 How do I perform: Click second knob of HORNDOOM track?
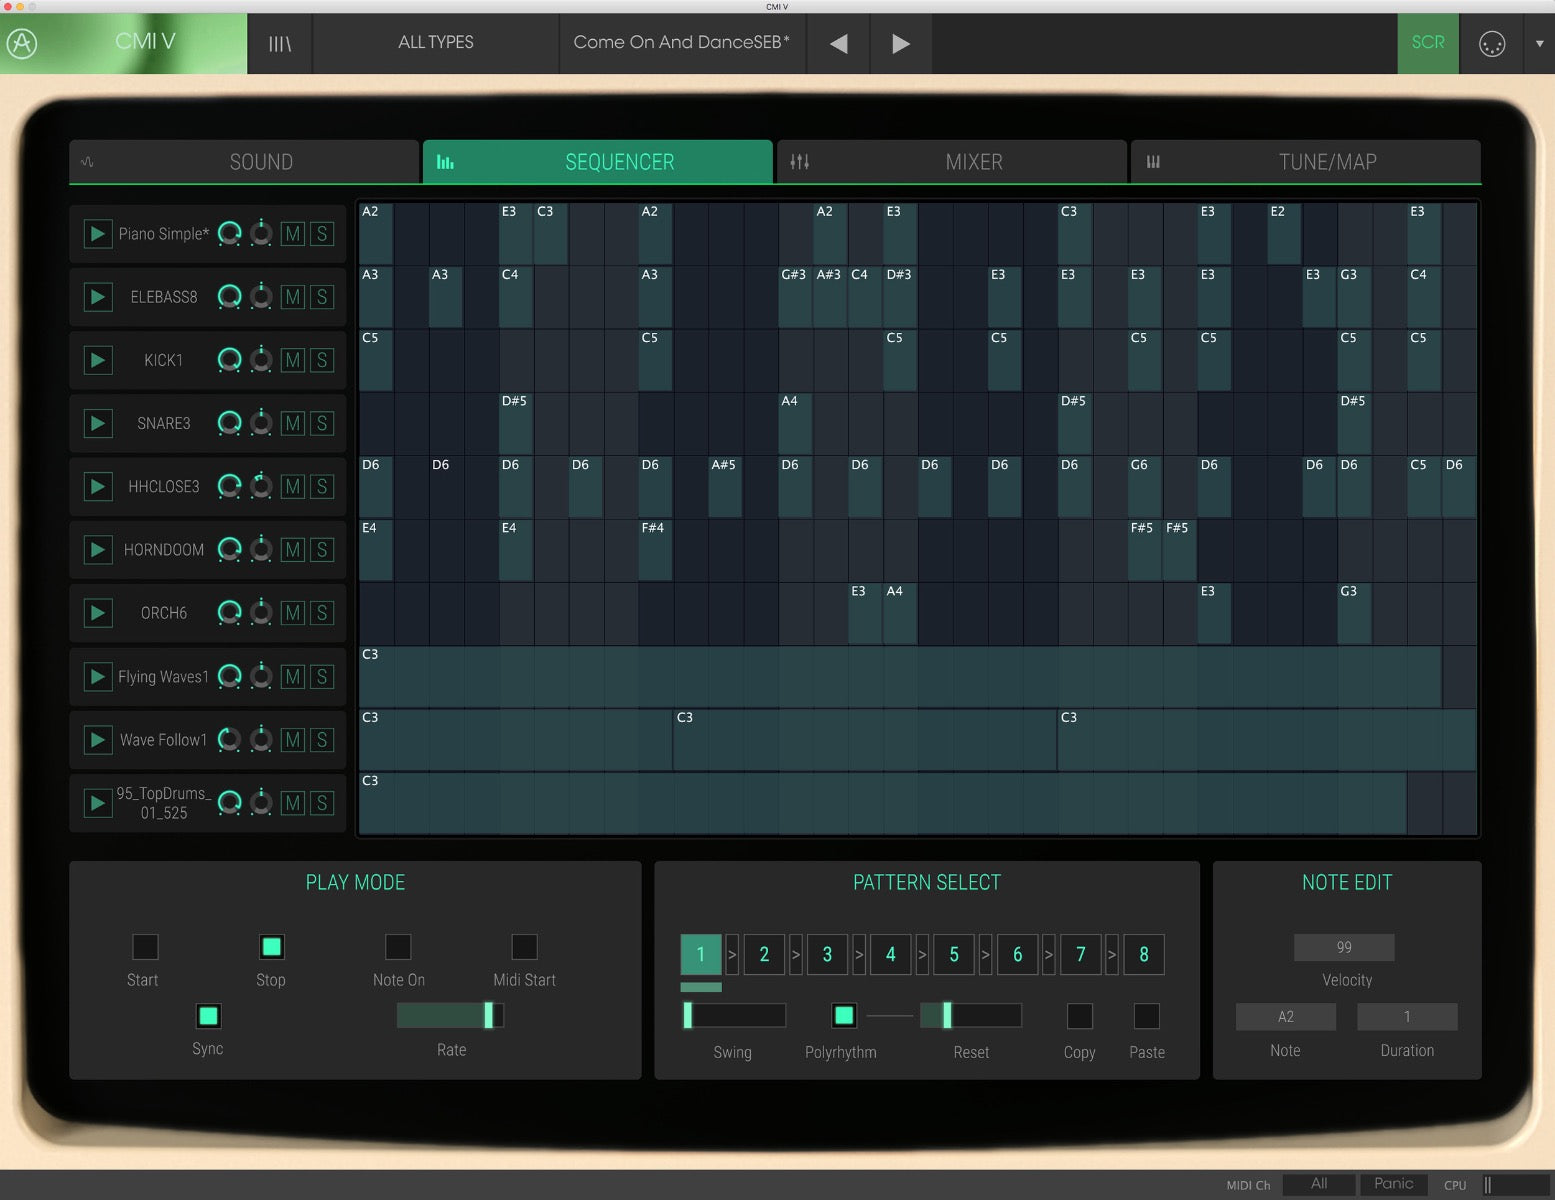[x=261, y=549]
